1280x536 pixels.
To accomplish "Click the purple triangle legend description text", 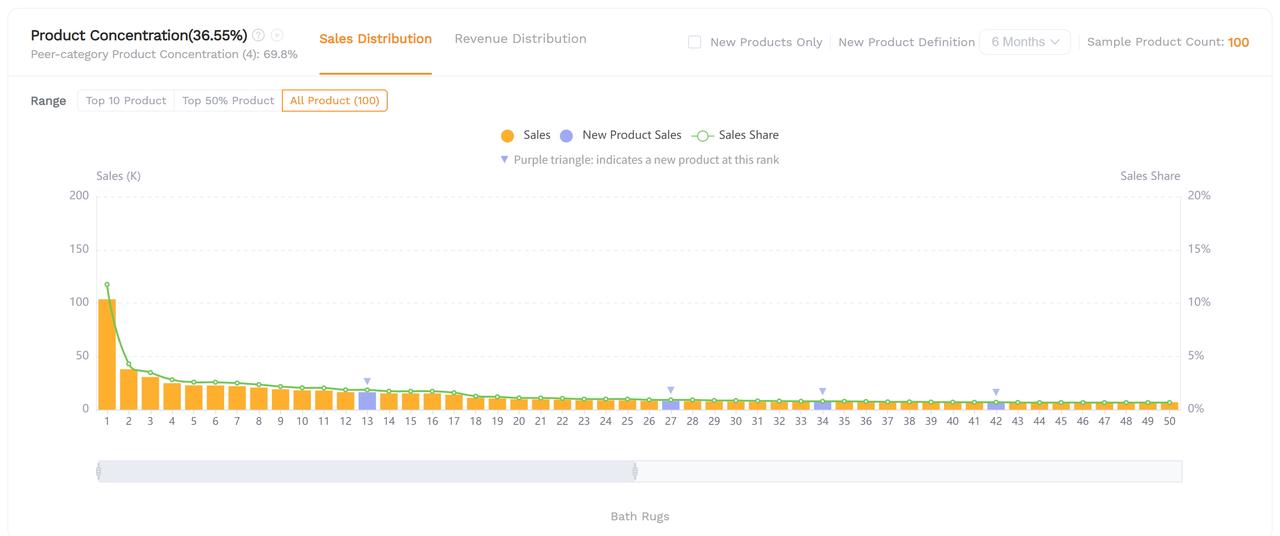I will tap(646, 160).
